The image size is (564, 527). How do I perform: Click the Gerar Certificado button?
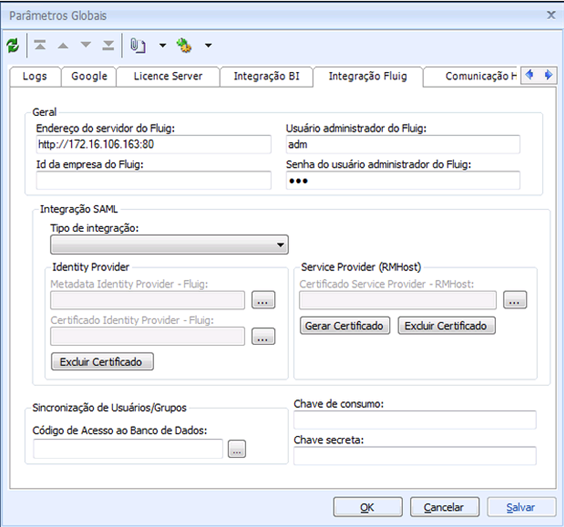[345, 326]
